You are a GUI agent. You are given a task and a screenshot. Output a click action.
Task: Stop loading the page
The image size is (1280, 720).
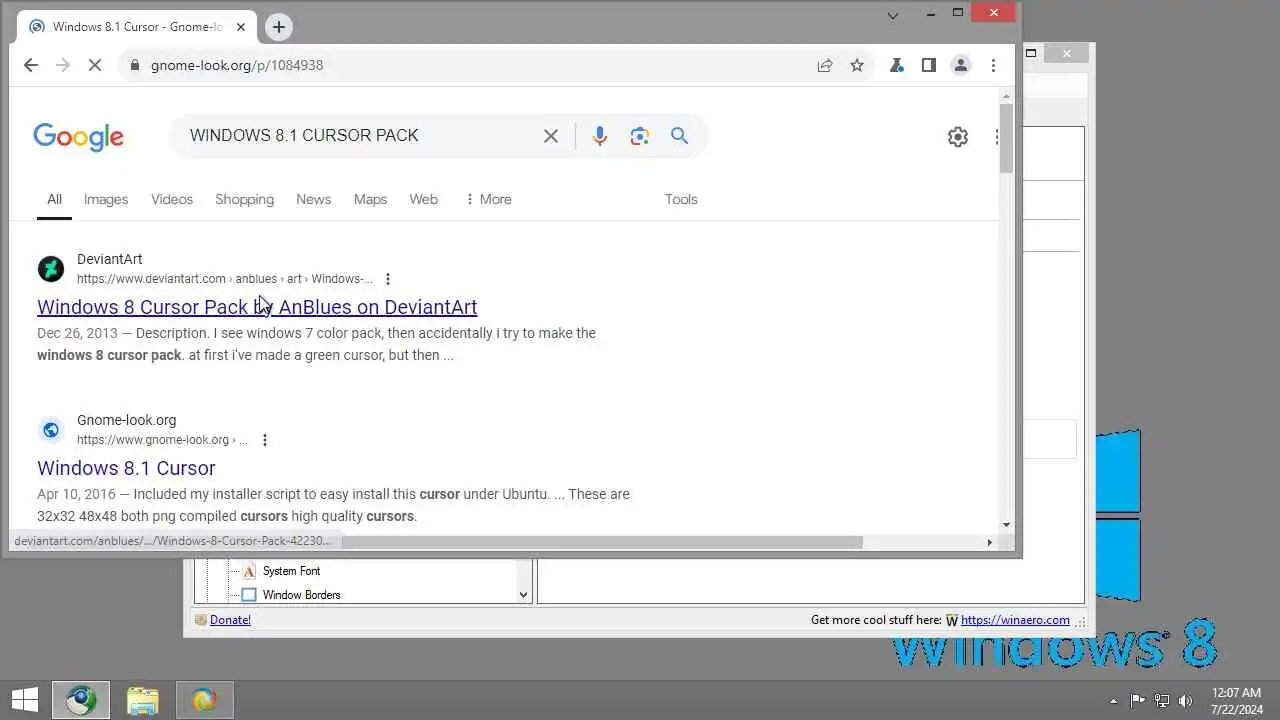tap(95, 65)
